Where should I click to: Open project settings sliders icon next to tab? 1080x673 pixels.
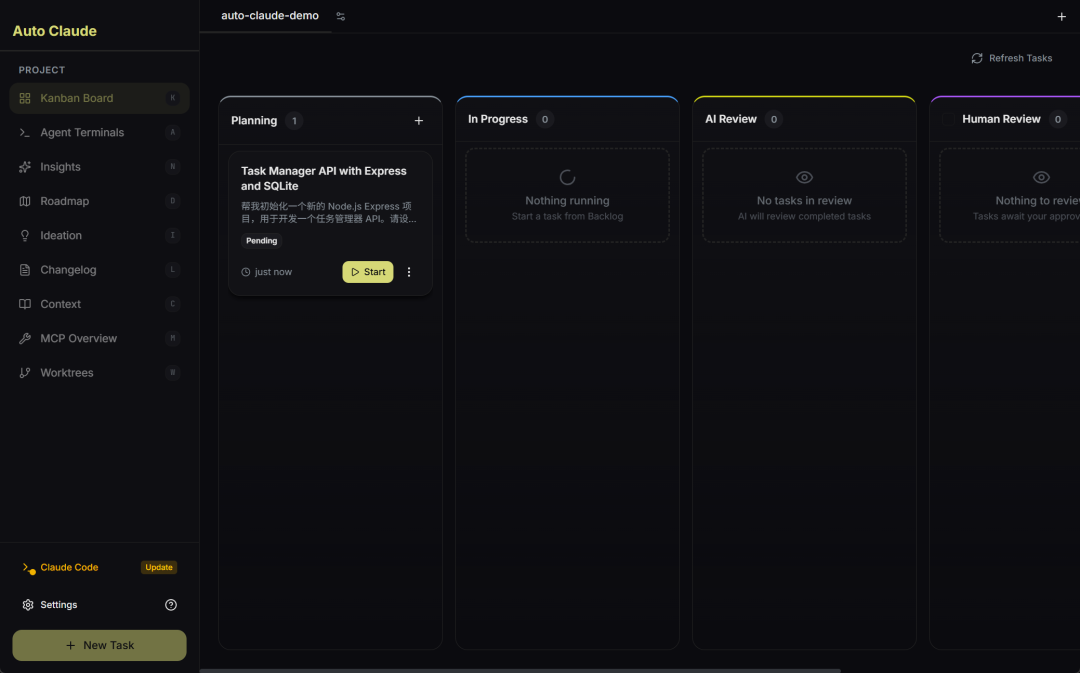340,16
